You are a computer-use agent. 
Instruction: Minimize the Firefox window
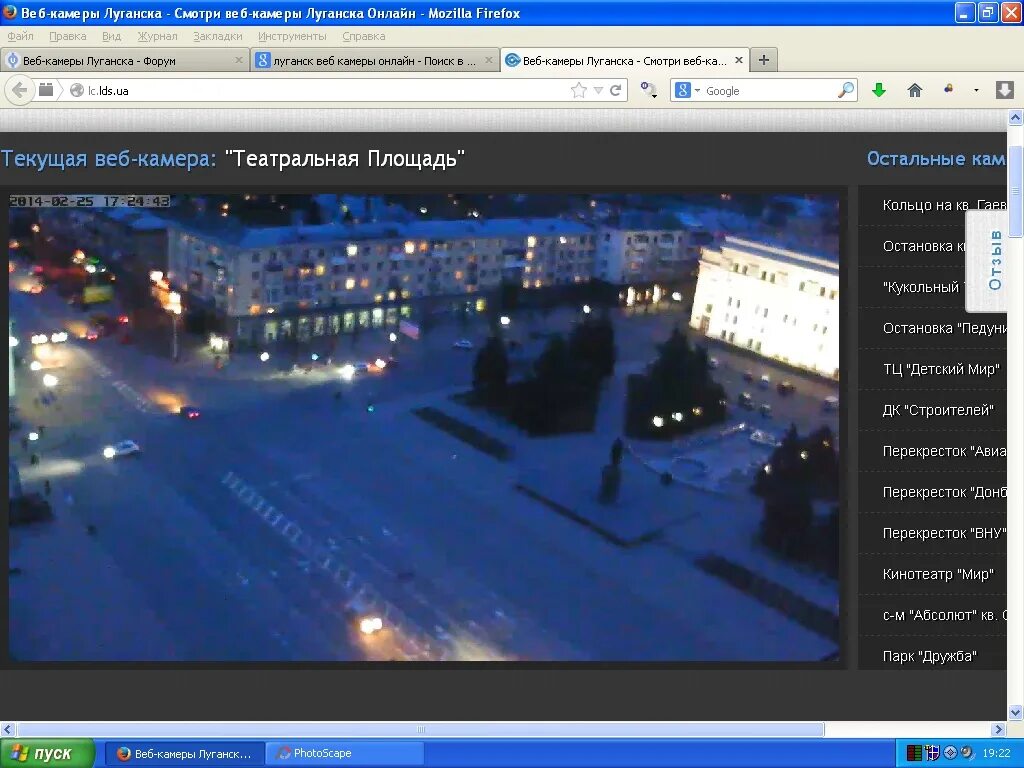pyautogui.click(x=965, y=12)
